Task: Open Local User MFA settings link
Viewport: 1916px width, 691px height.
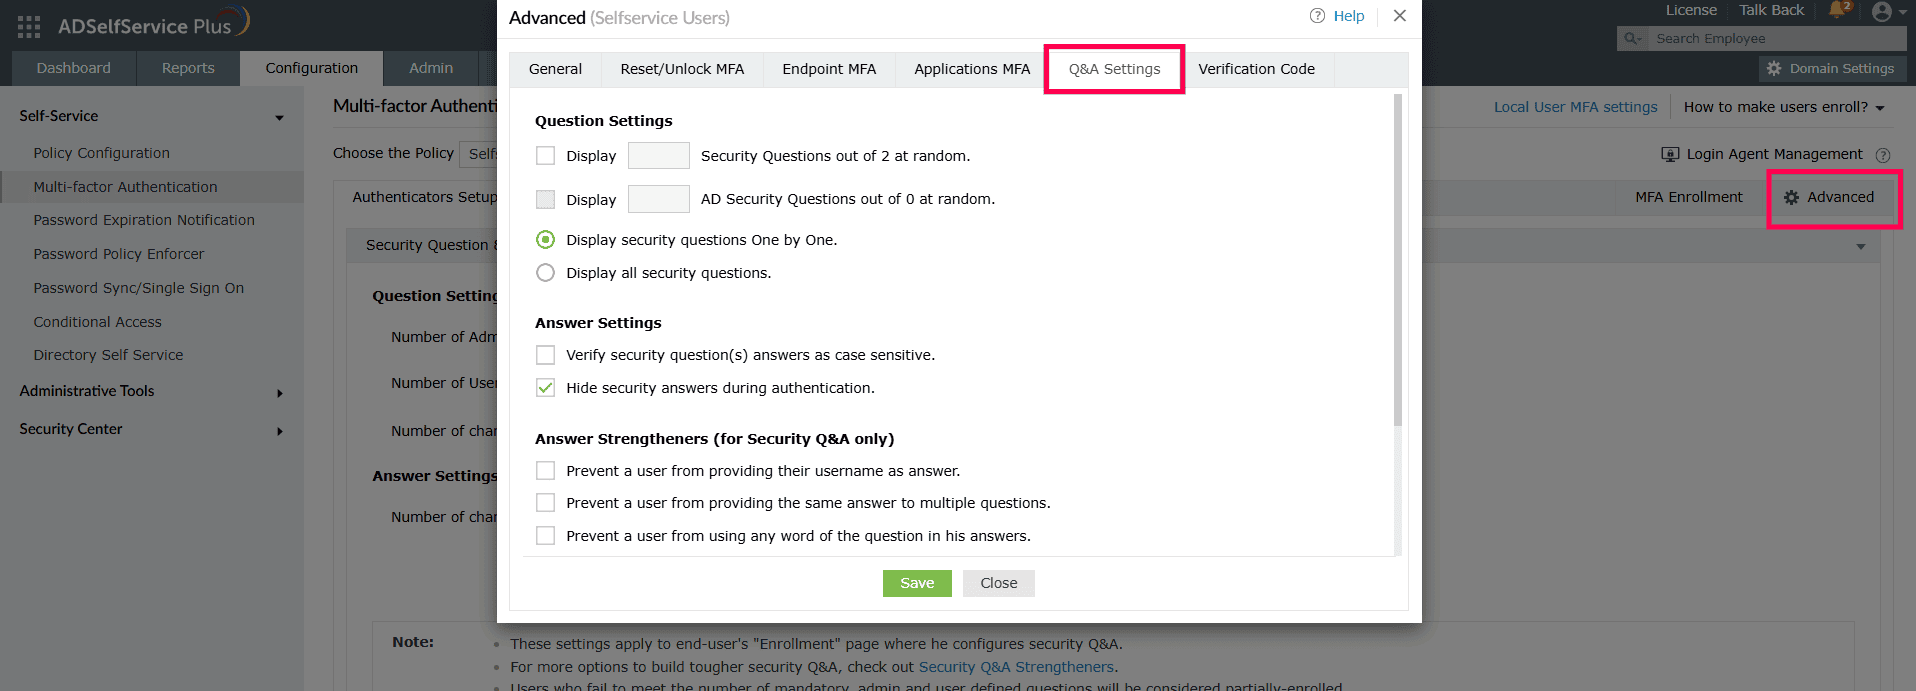Action: pyautogui.click(x=1575, y=107)
